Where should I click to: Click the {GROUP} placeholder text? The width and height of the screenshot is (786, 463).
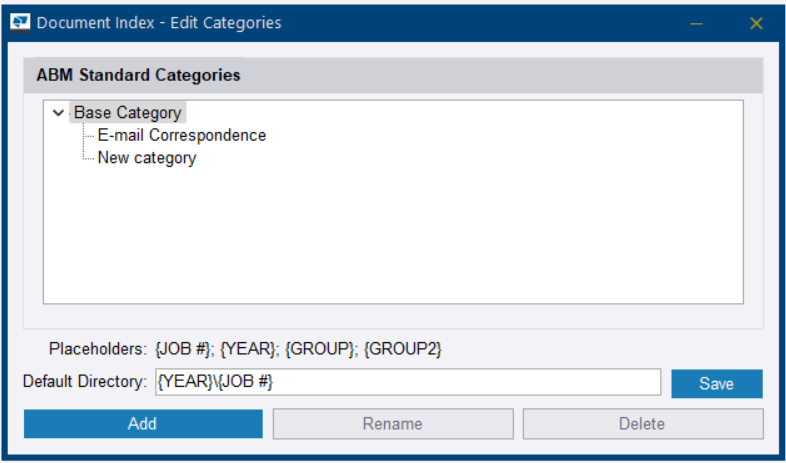pyautogui.click(x=320, y=349)
